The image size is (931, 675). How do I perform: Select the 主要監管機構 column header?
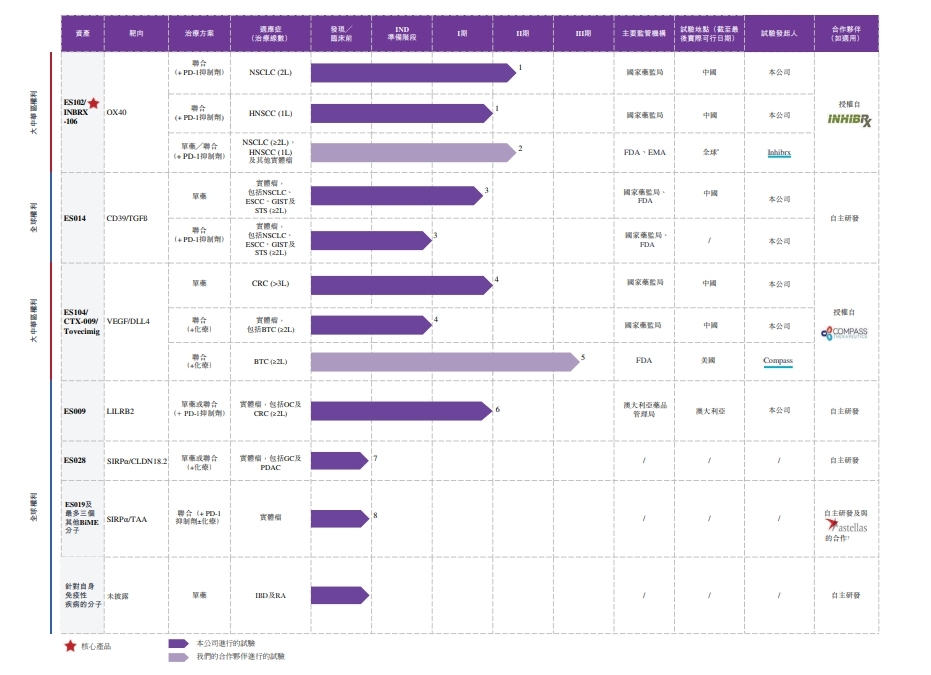point(644,33)
